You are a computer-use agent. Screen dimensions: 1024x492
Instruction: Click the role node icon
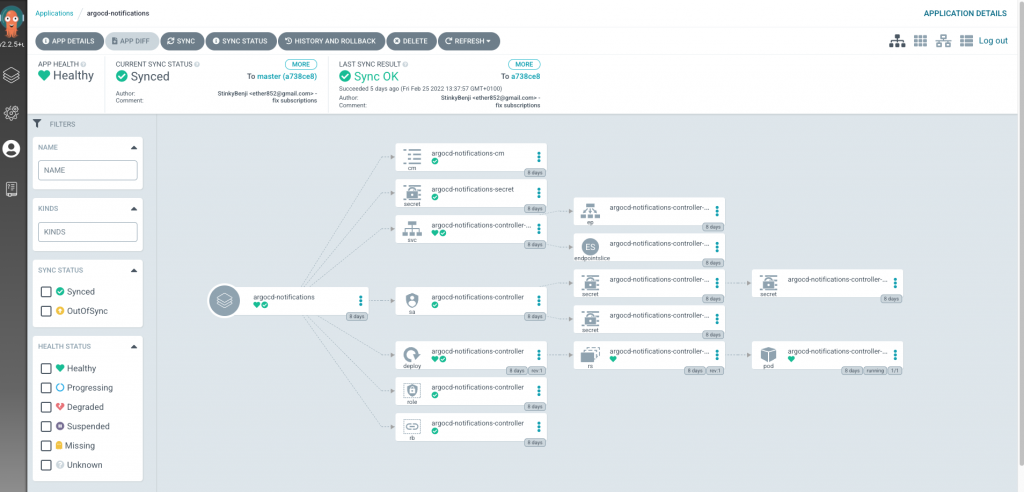click(412, 390)
